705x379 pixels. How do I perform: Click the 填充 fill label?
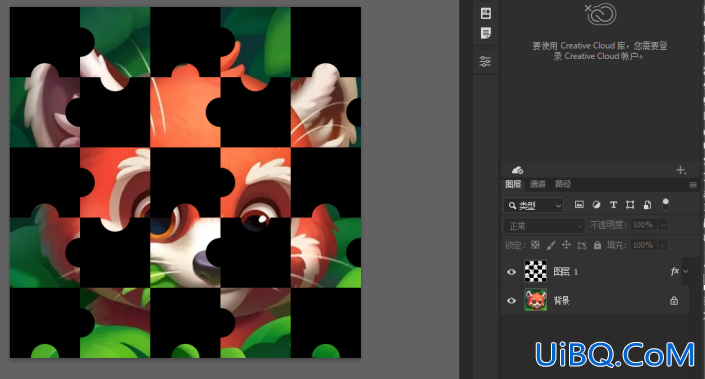pyautogui.click(x=616, y=245)
